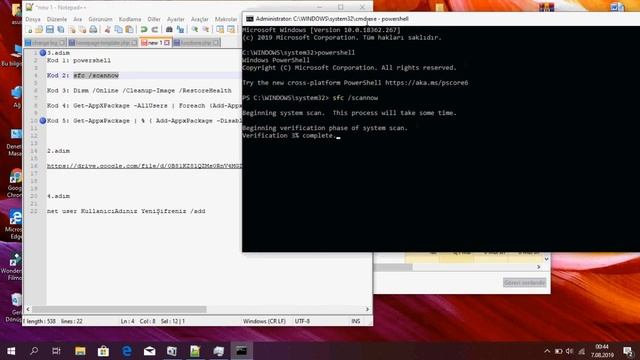Open the Ayarlar menu
Viewport: 640px width, 360px height.
point(176,19)
